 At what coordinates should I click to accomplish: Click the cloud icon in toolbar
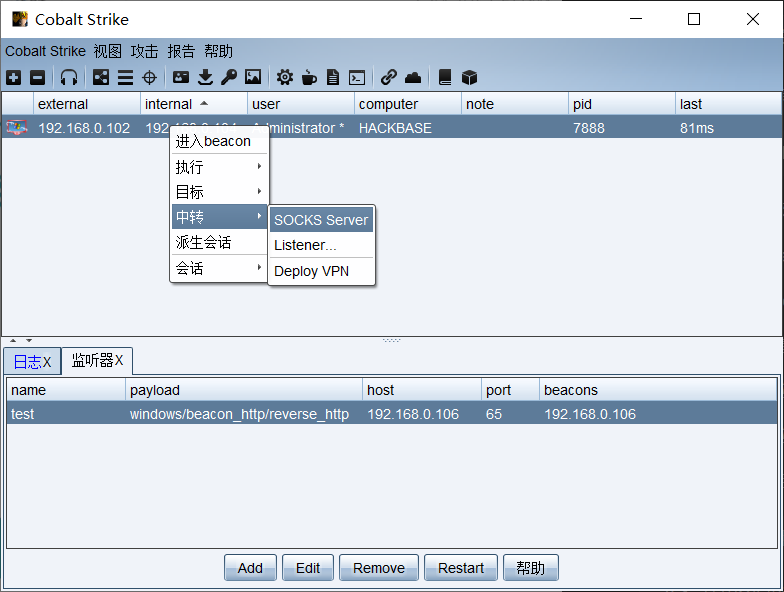click(x=413, y=77)
